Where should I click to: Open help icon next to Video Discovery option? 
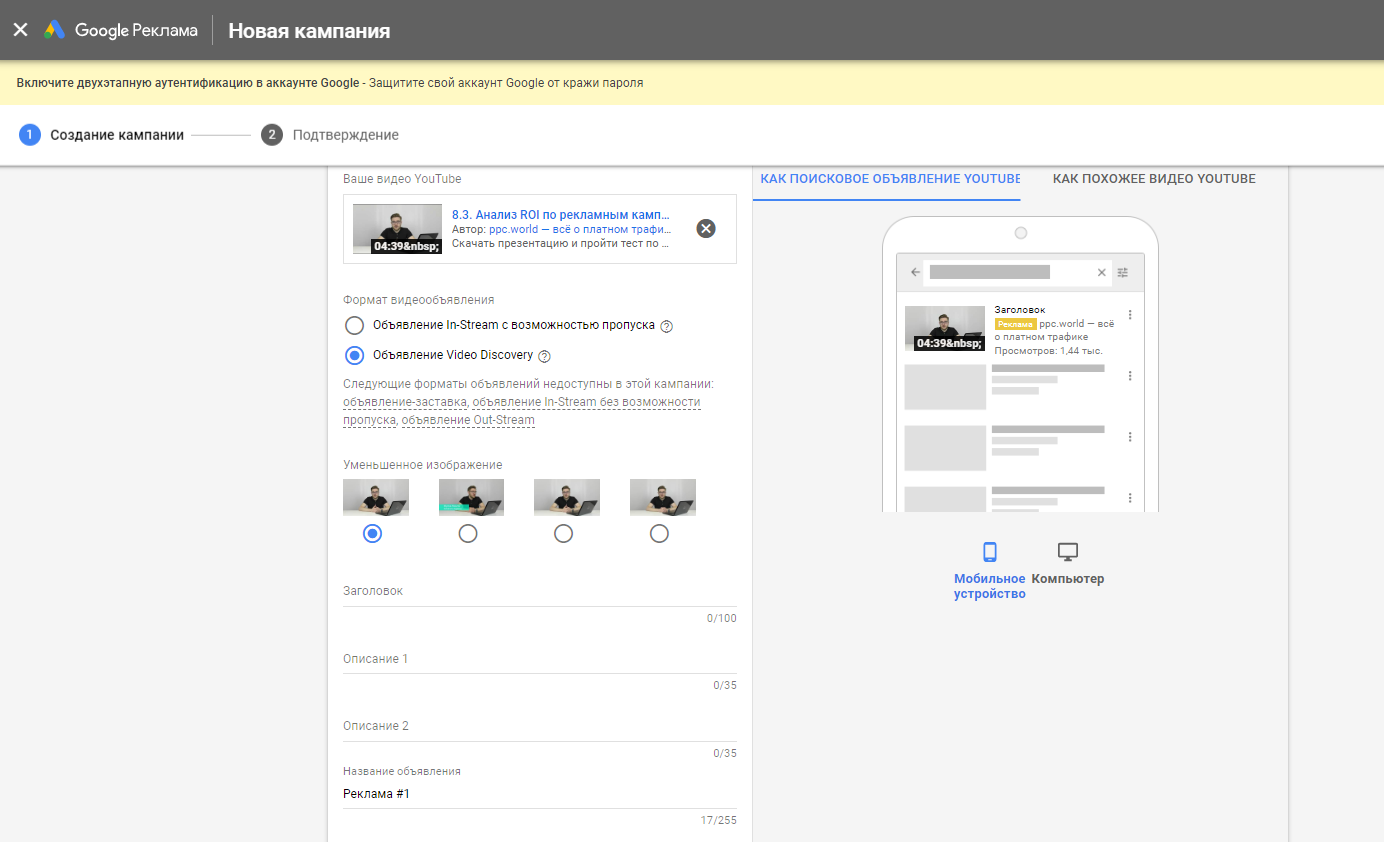[x=545, y=356]
